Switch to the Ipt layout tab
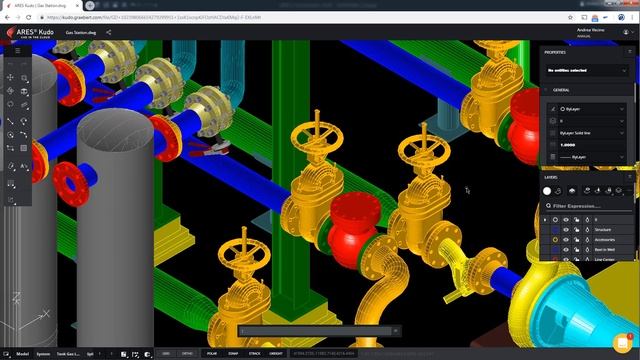This screenshot has width=640, height=360. [90, 354]
